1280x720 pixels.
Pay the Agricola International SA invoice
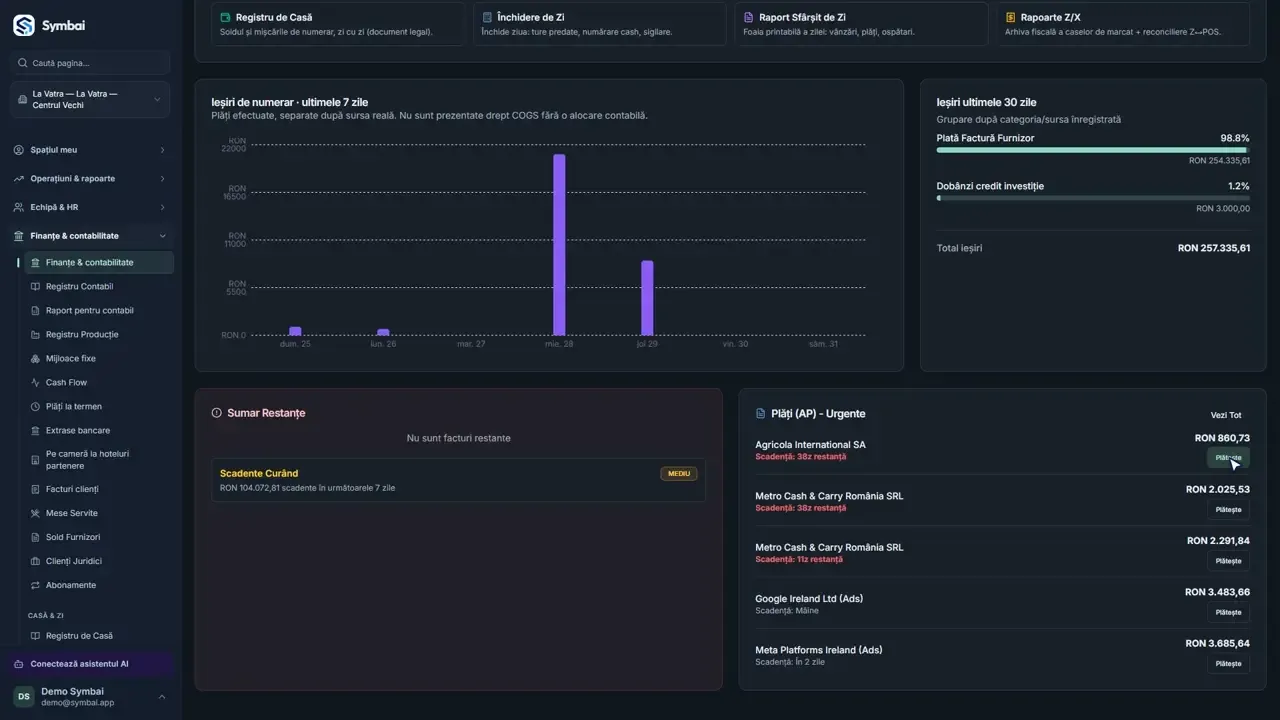pos(1228,458)
